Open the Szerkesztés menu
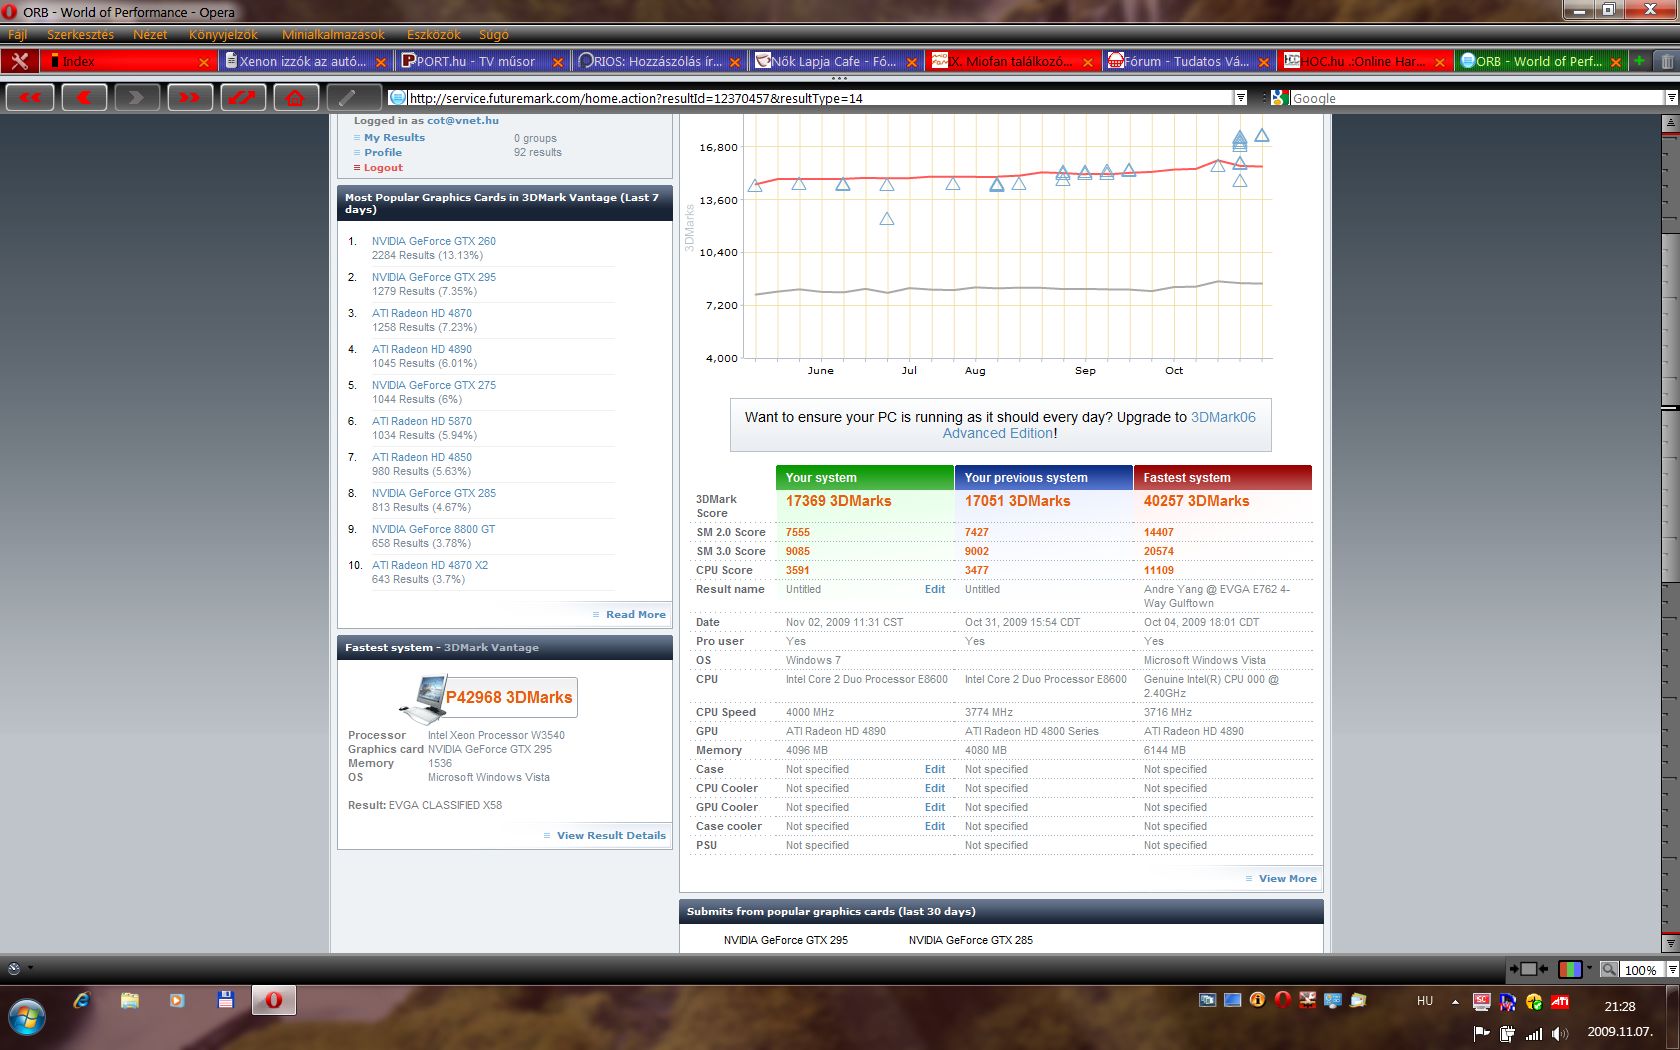1680x1050 pixels. point(80,34)
